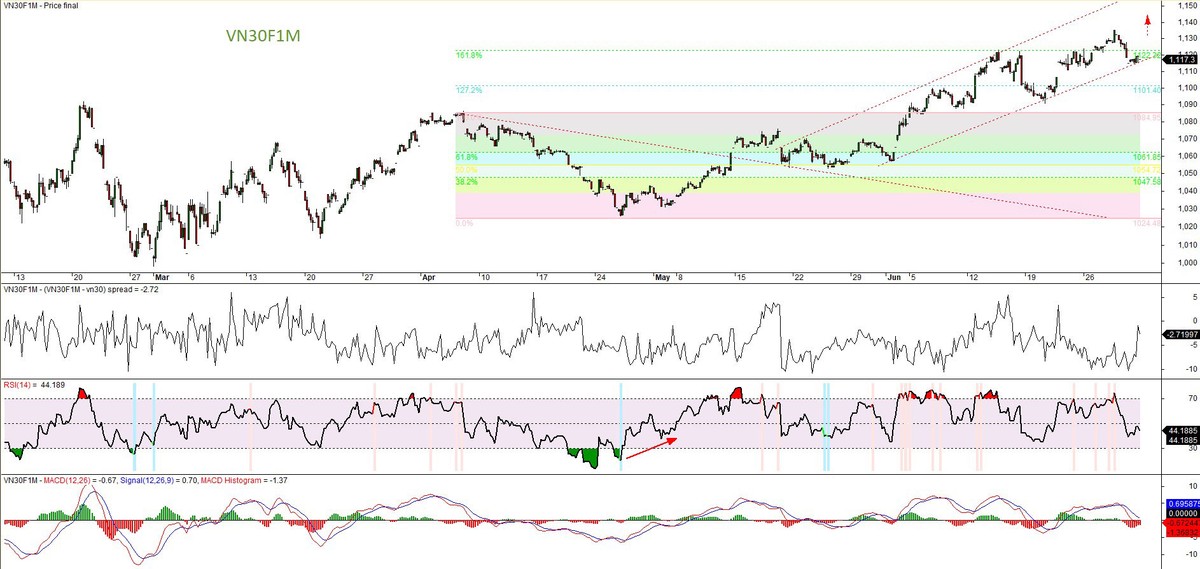
Task: Click the current price tag 1,117.3
Action: [x=1180, y=60]
